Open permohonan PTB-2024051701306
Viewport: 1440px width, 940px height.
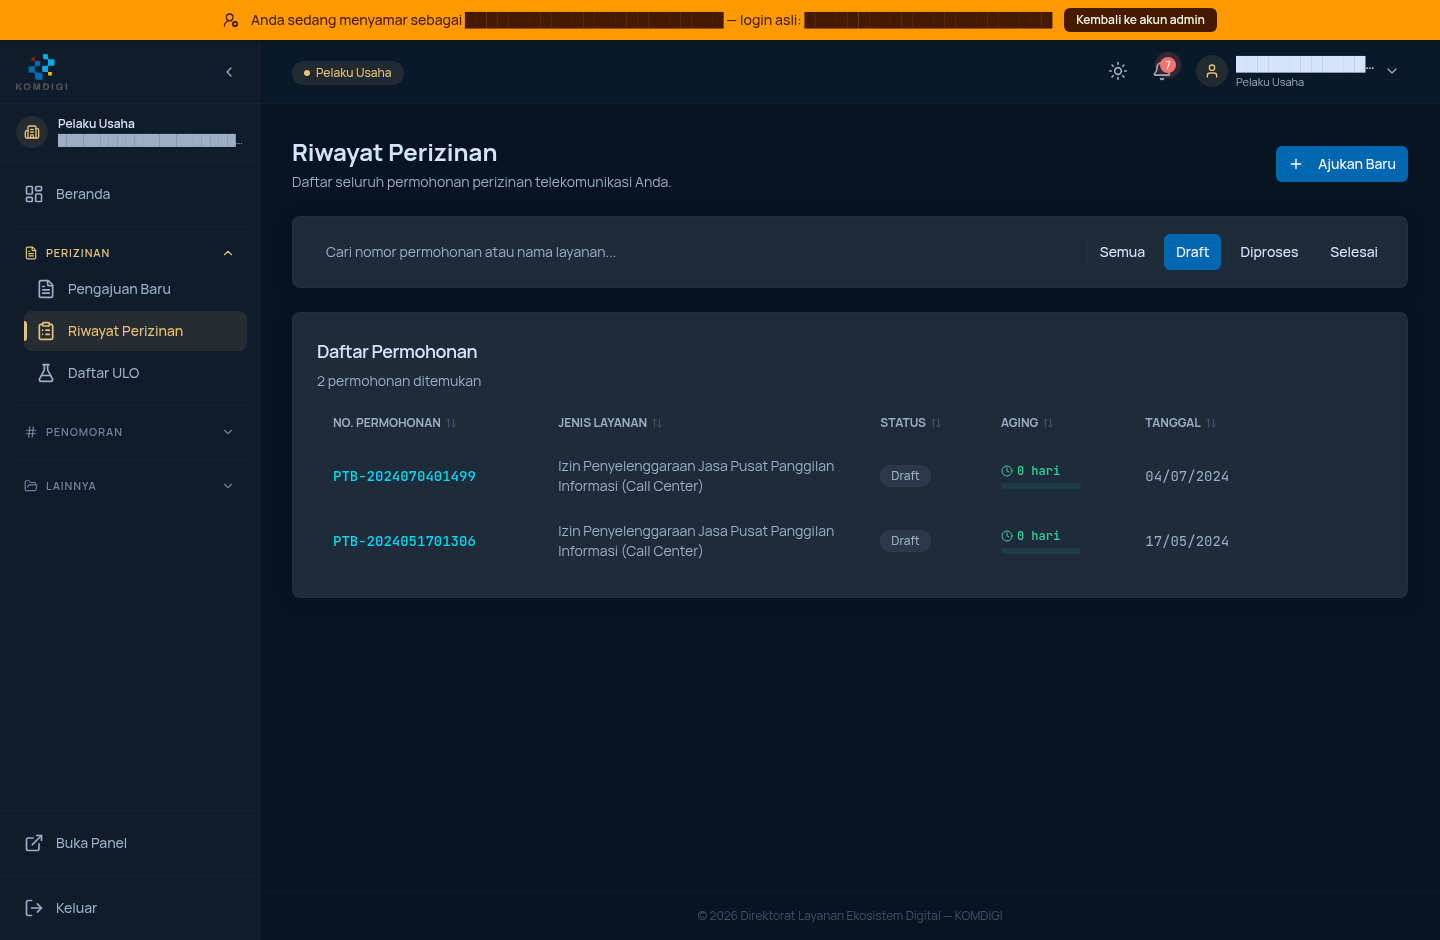point(404,541)
